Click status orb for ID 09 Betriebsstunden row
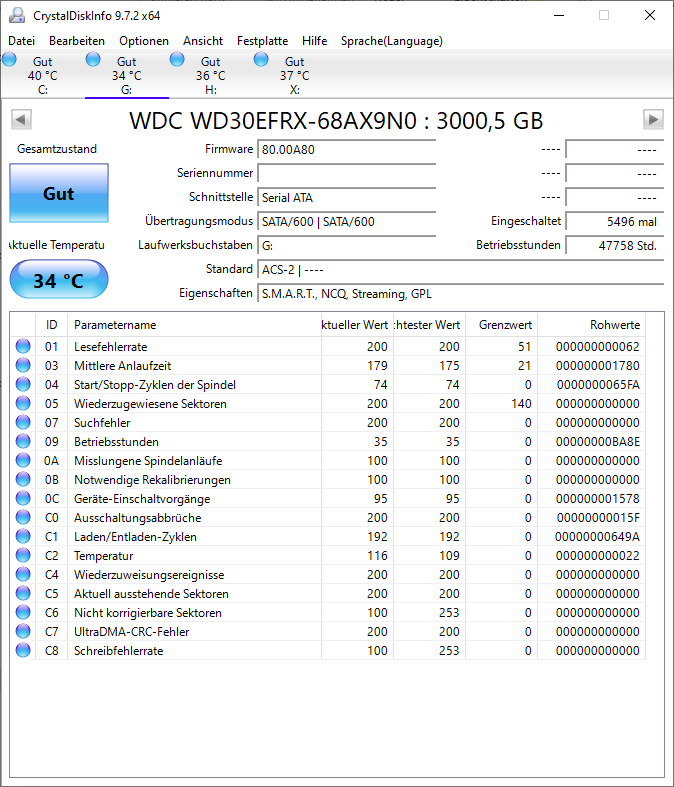 tap(23, 441)
